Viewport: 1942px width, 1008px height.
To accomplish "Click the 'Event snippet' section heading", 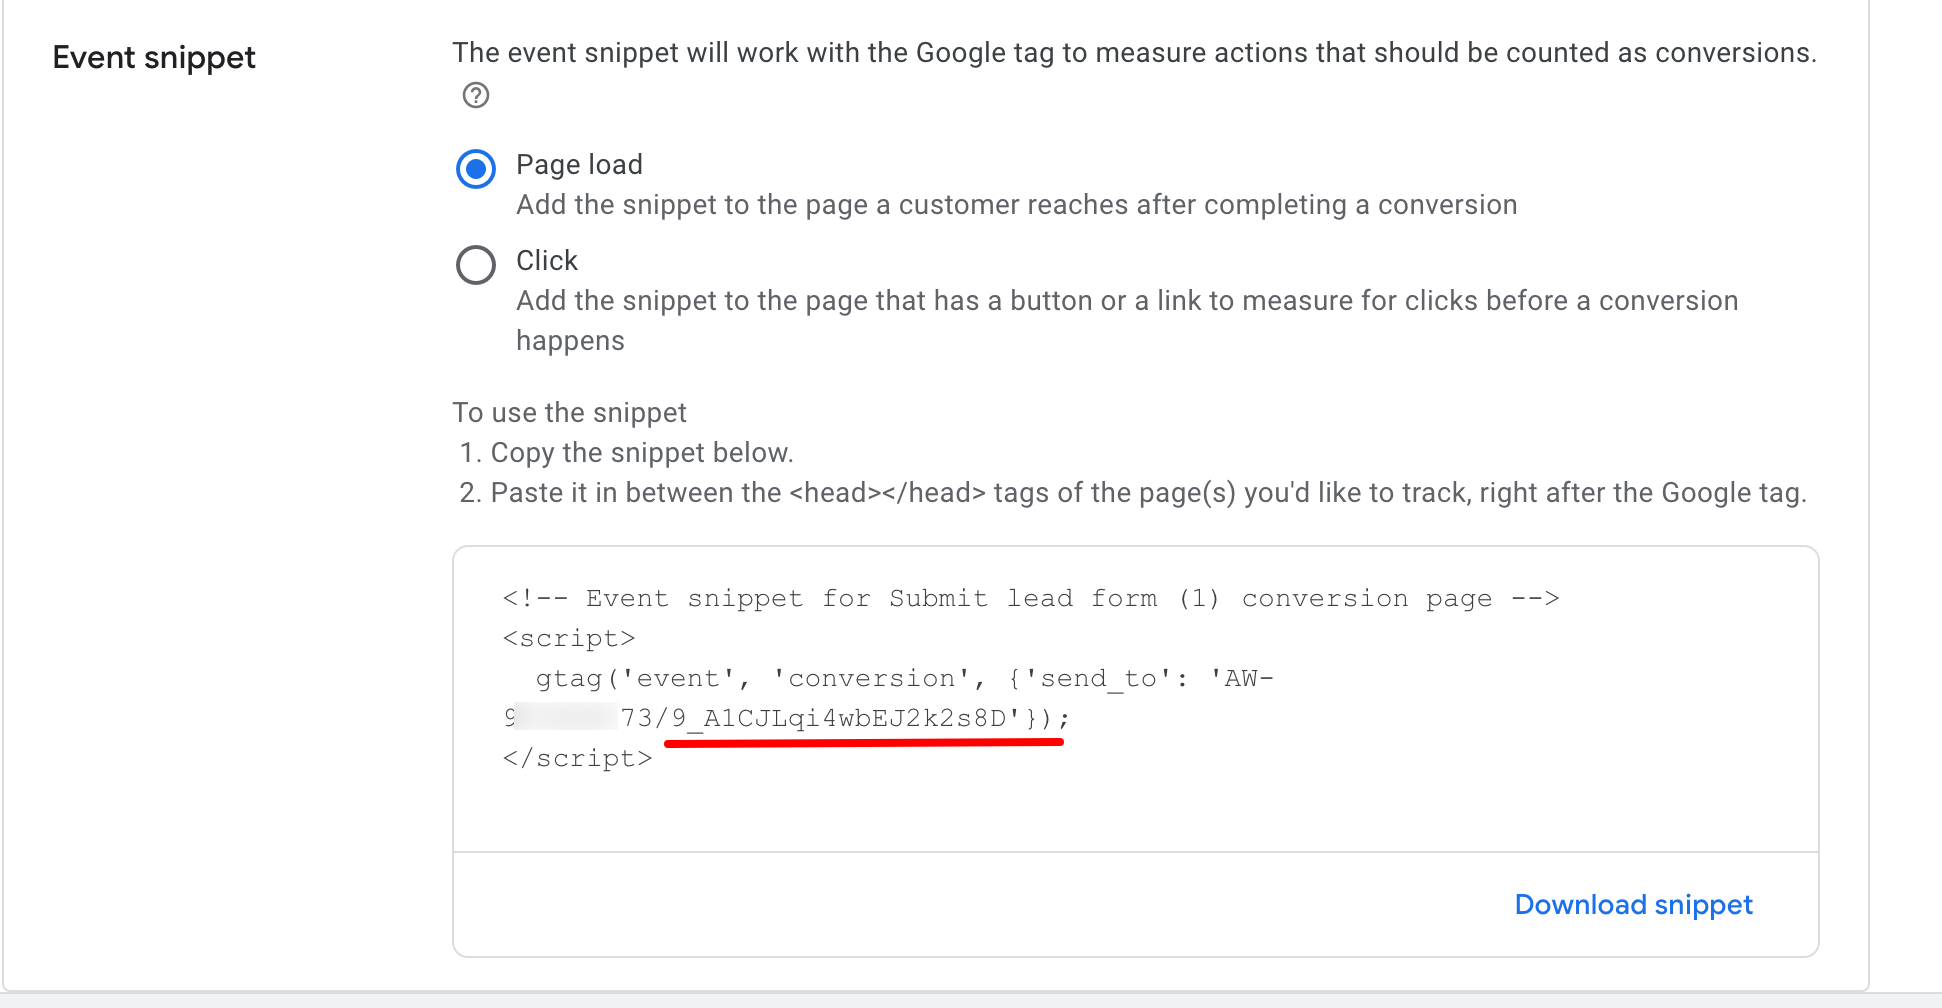I will [154, 58].
